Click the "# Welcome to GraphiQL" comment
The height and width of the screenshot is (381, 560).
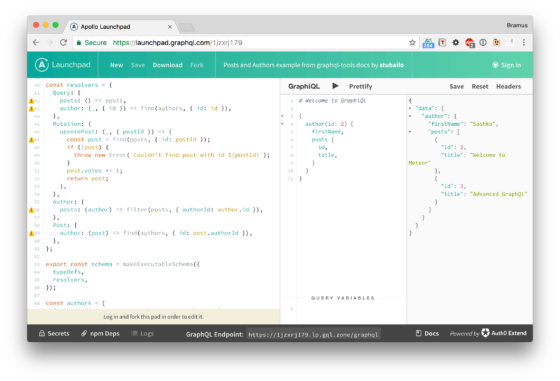[x=332, y=101]
